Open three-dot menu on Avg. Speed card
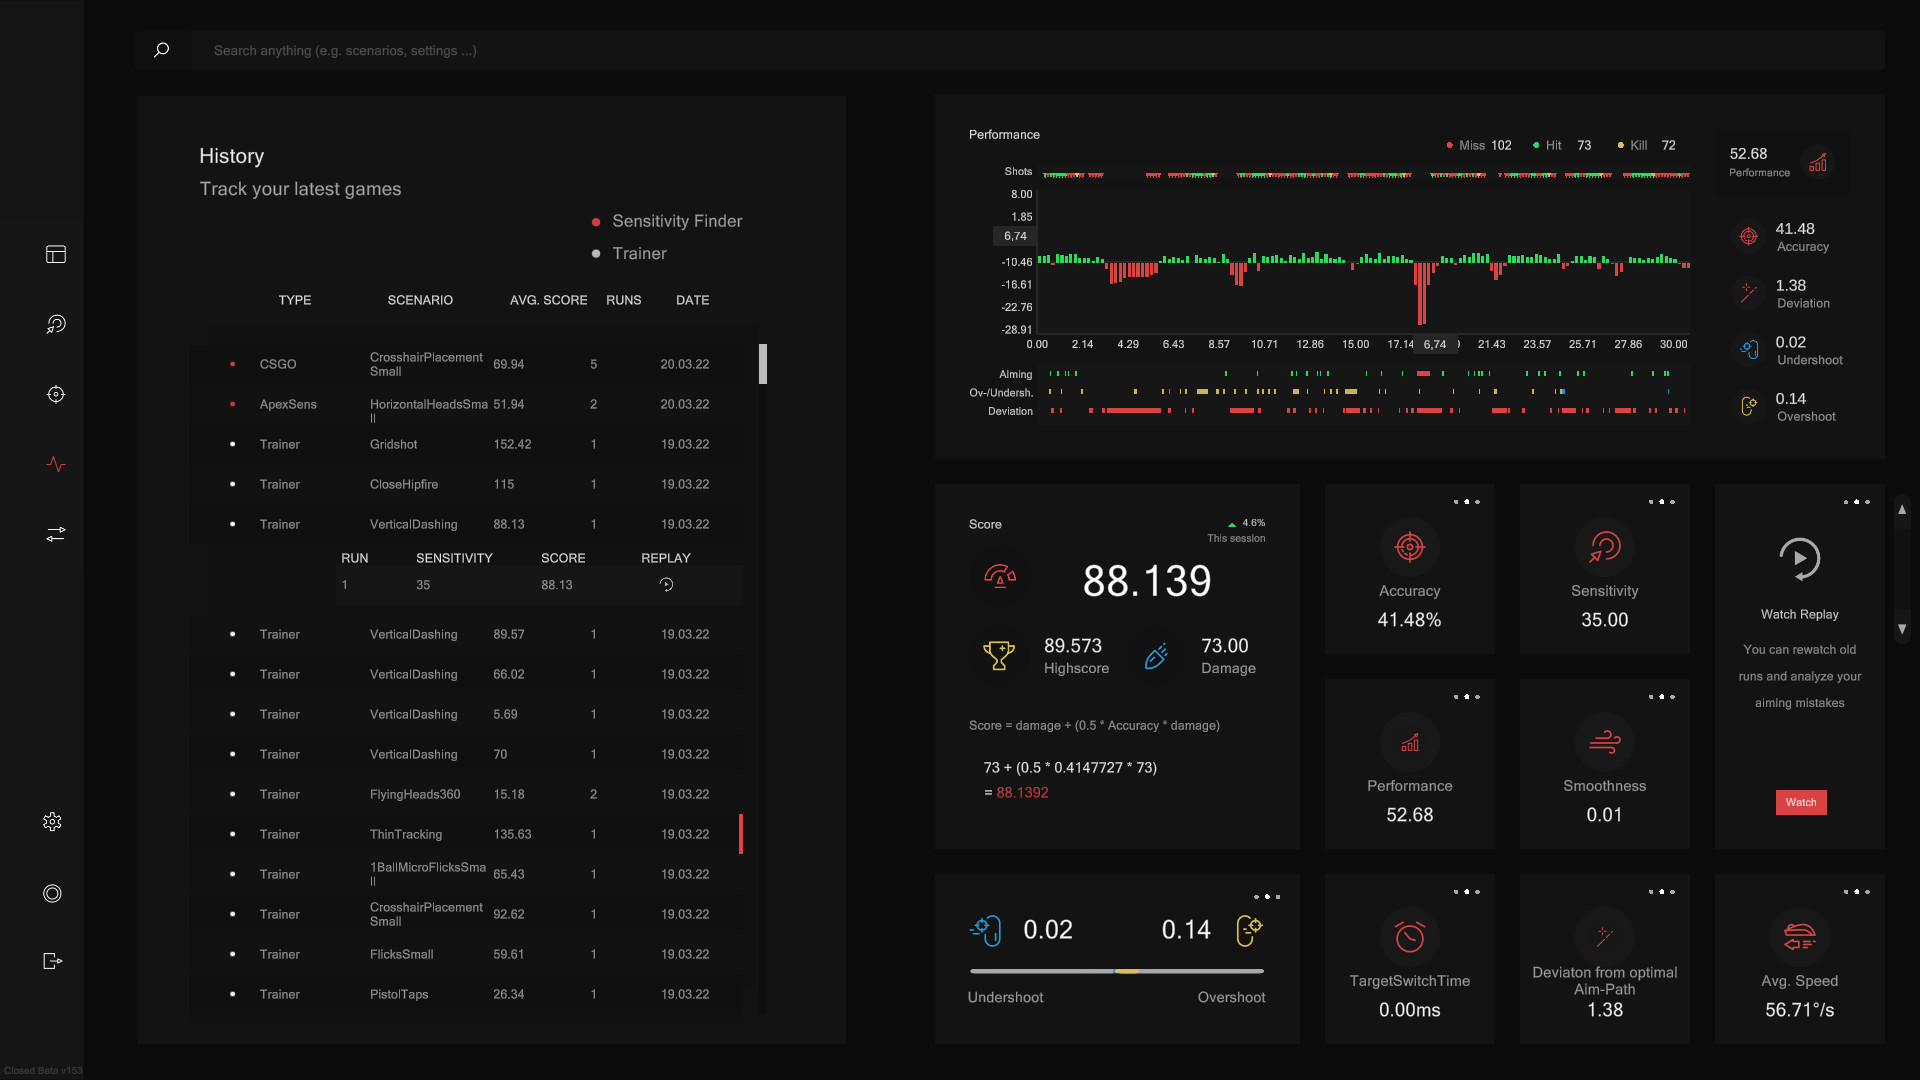The image size is (1920, 1080). (1856, 892)
